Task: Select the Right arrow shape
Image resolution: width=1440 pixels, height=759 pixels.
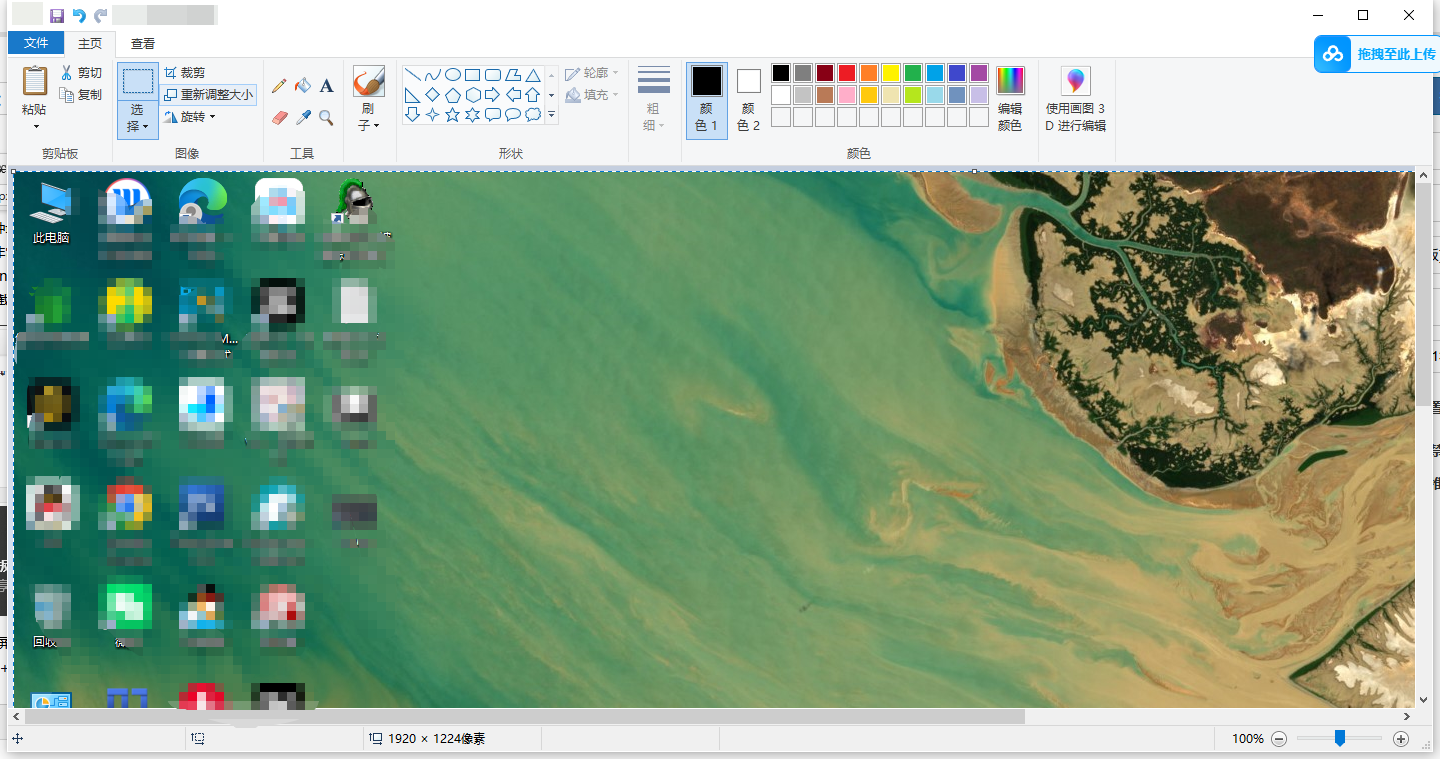Action: coord(492,95)
